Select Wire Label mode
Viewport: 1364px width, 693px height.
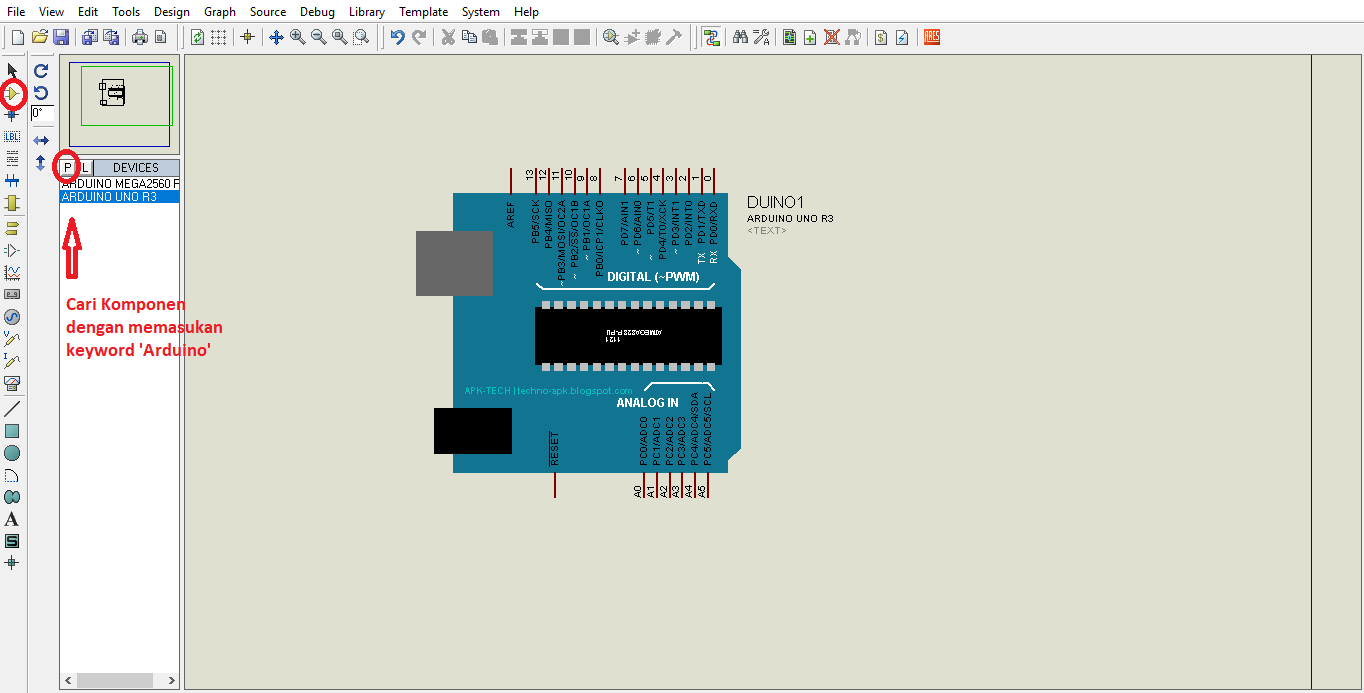12,137
